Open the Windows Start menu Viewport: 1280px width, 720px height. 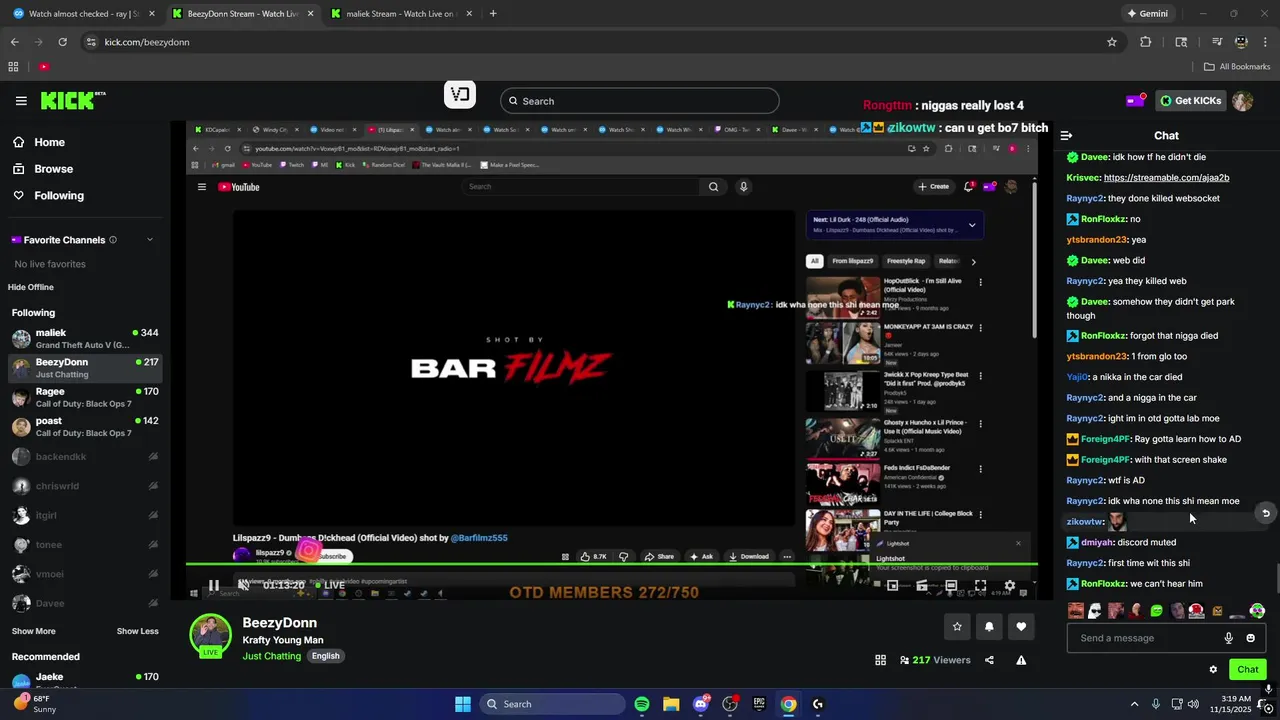(463, 704)
